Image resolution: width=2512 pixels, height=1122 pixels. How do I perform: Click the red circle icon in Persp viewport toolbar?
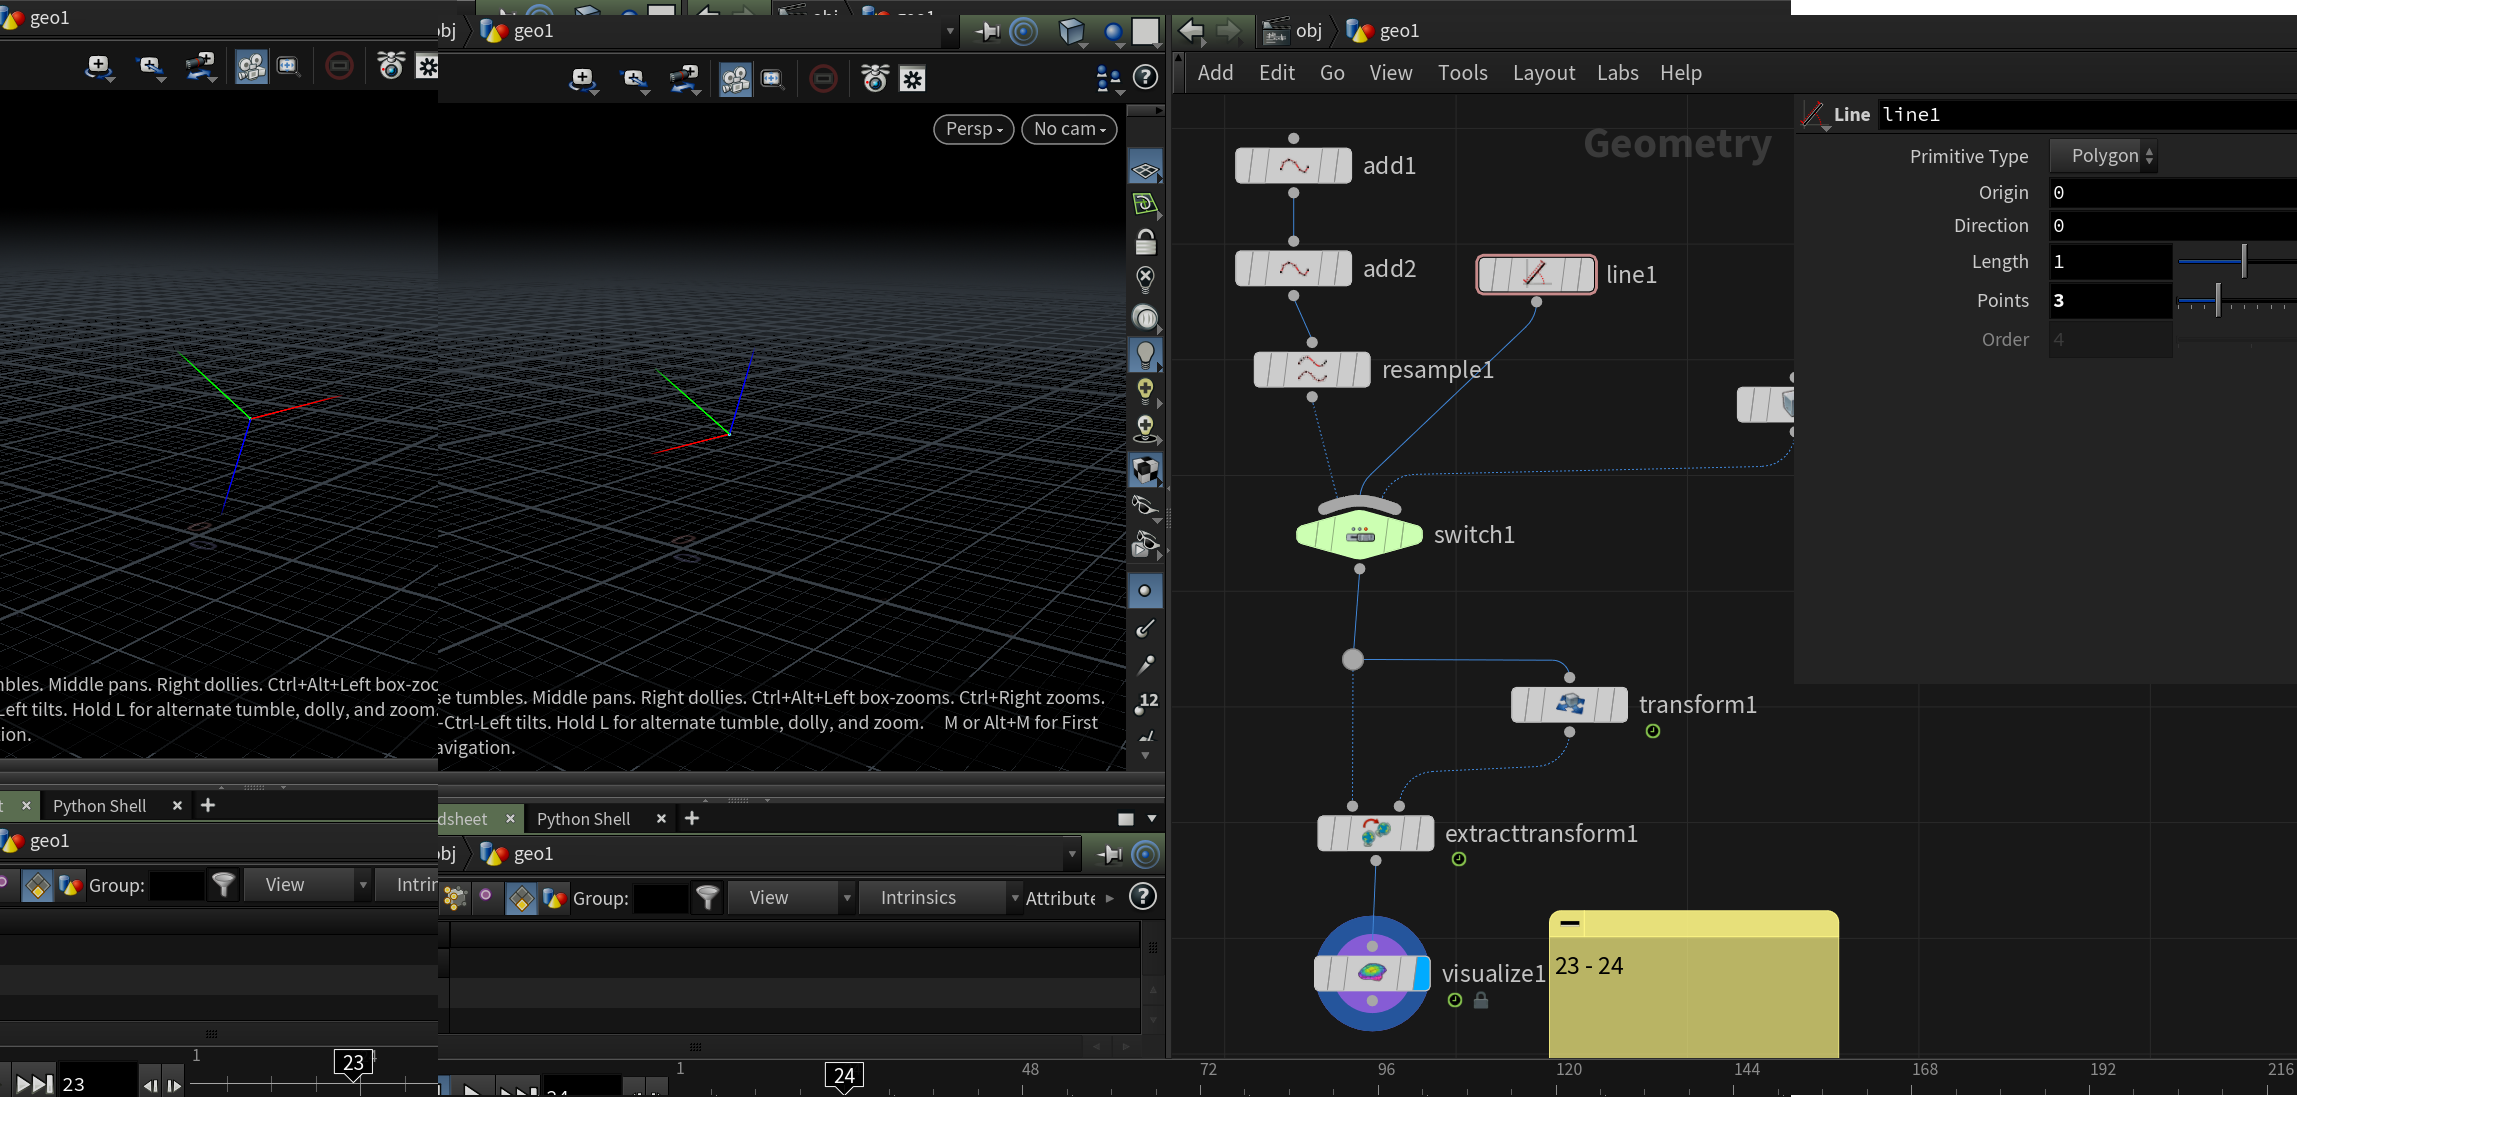[823, 79]
